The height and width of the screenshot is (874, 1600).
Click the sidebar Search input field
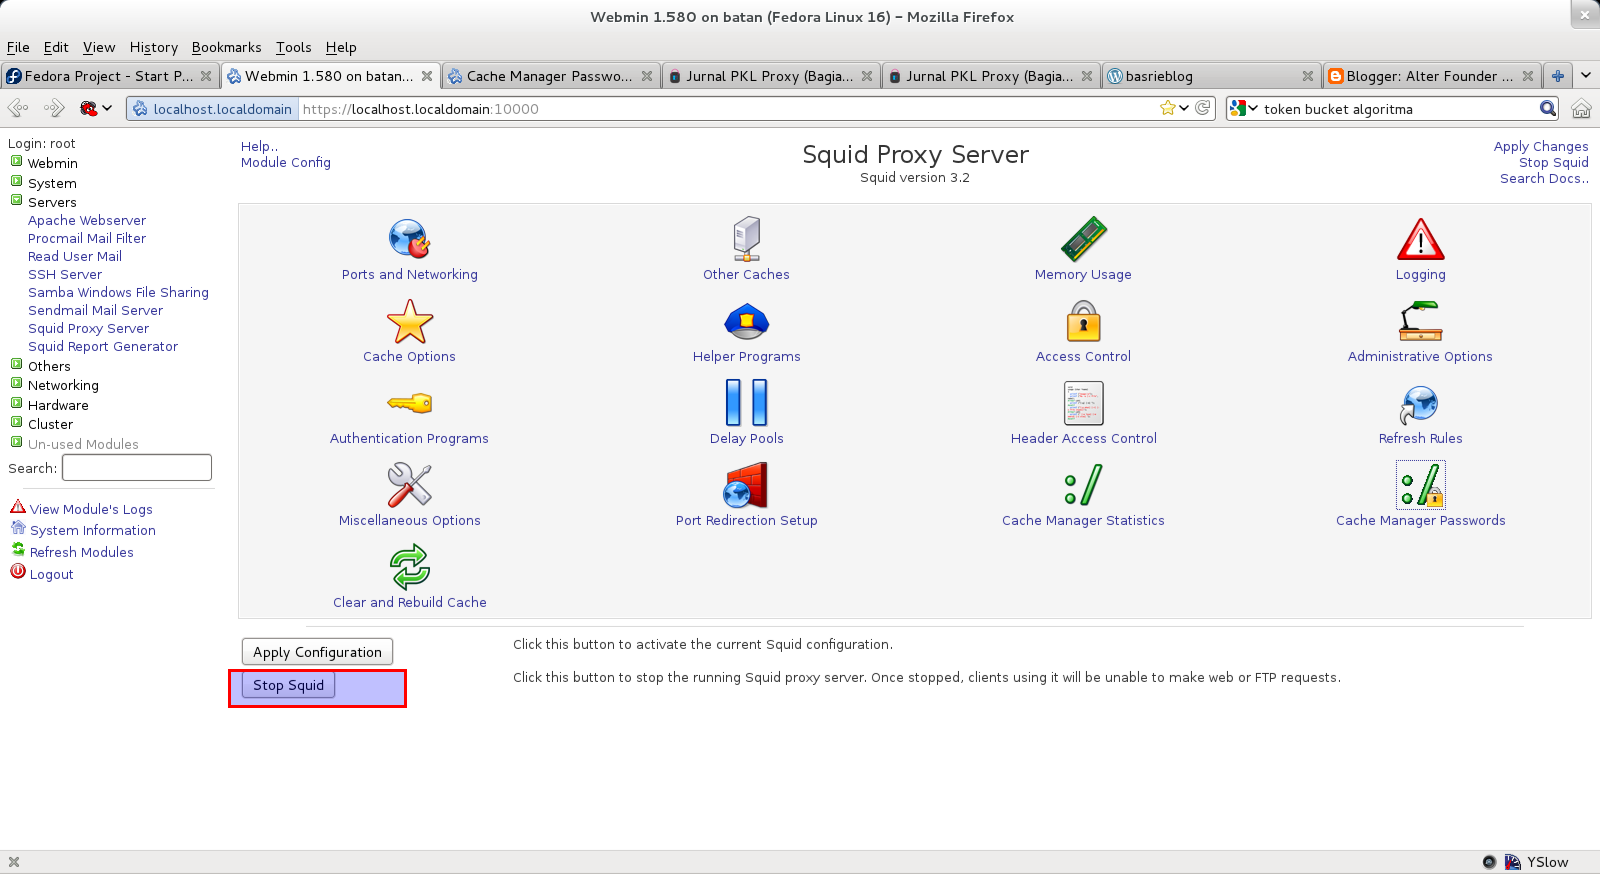tap(137, 467)
